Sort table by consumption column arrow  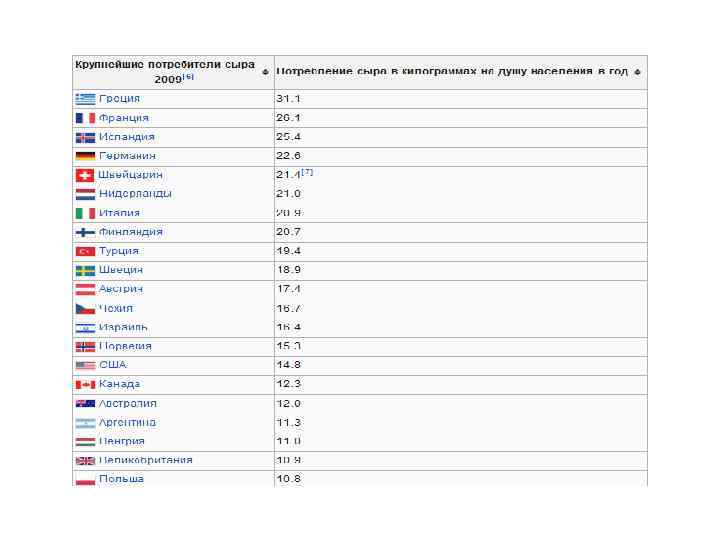(x=637, y=72)
